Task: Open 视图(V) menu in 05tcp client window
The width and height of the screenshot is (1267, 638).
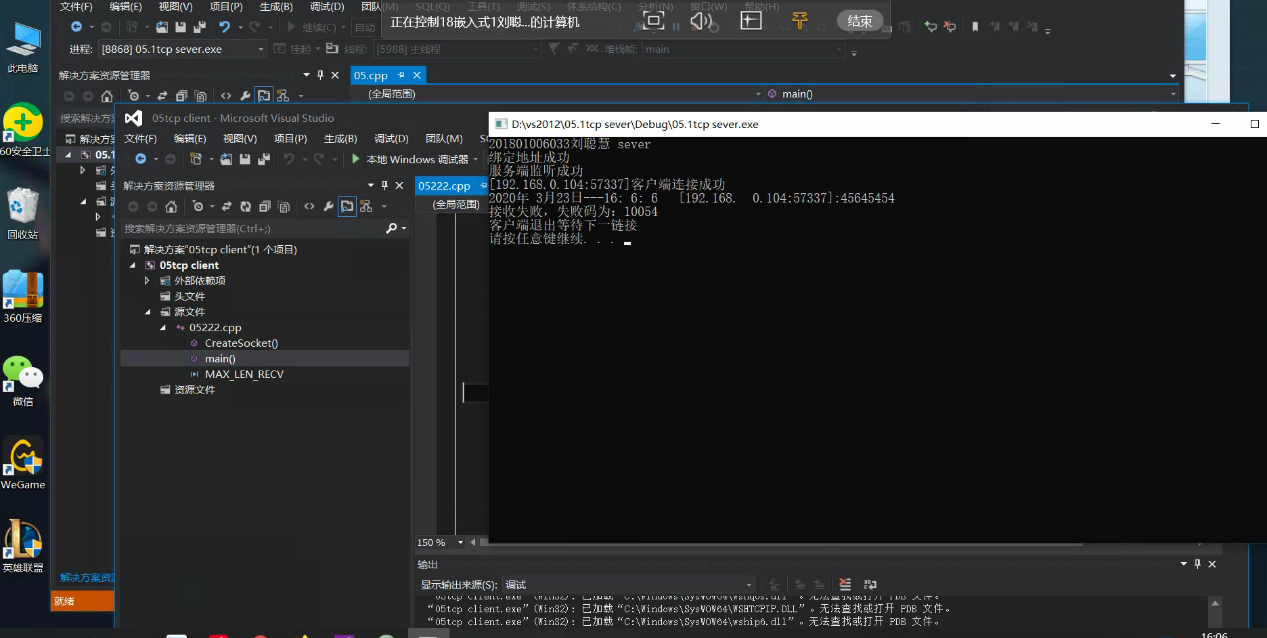Action: click(x=240, y=138)
